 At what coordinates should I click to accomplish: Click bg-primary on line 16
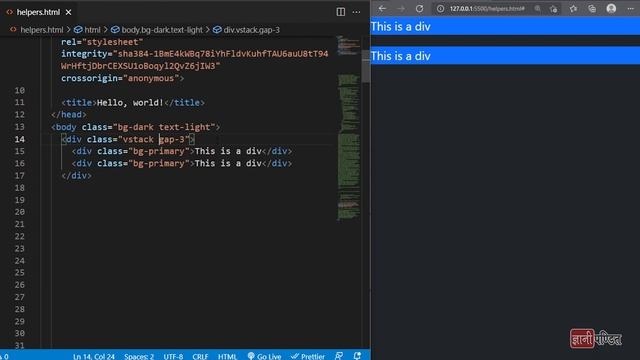pyautogui.click(x=159, y=163)
